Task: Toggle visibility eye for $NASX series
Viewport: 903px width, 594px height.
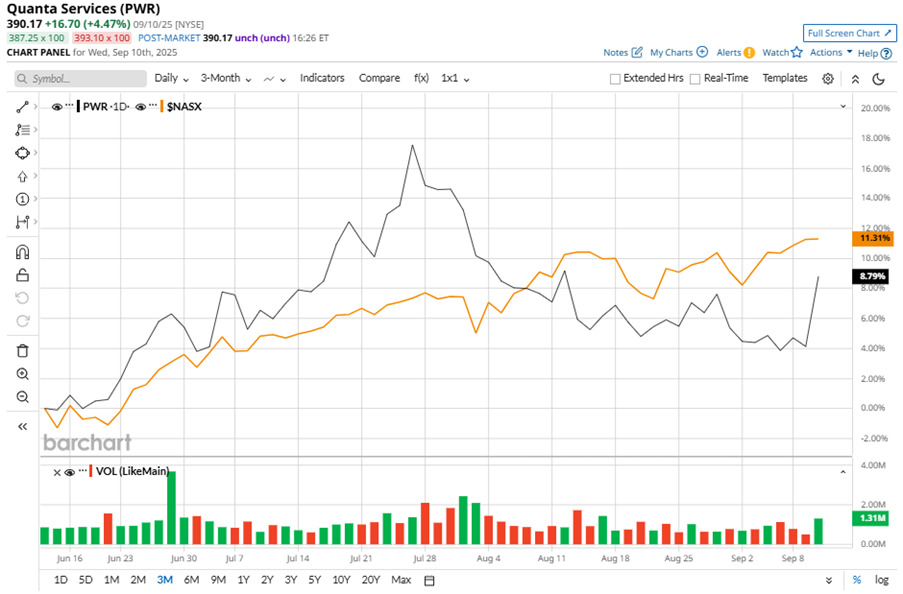Action: point(141,107)
